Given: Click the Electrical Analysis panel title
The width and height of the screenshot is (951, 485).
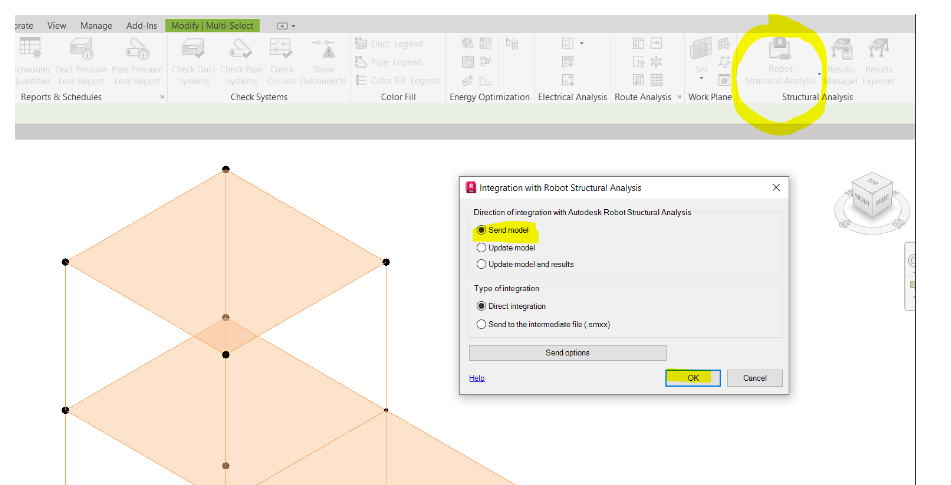Looking at the screenshot, I should 573,97.
